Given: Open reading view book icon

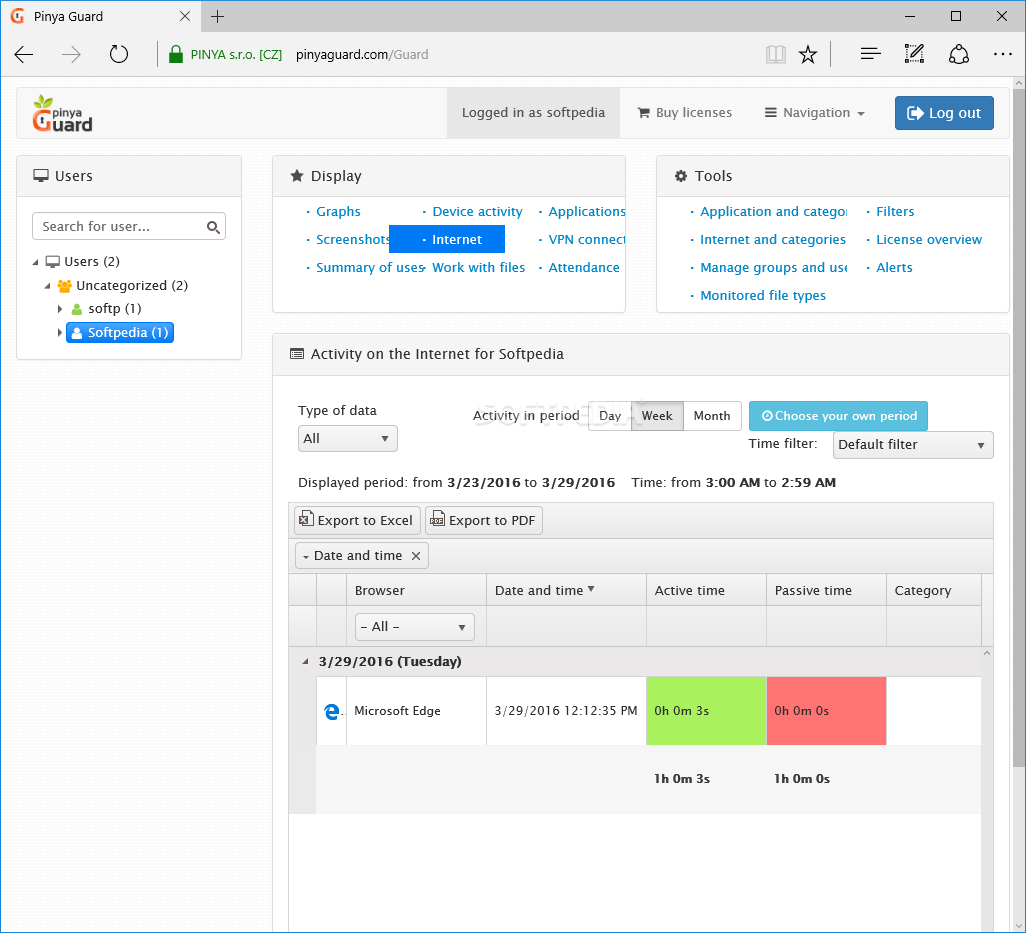Looking at the screenshot, I should pos(775,54).
